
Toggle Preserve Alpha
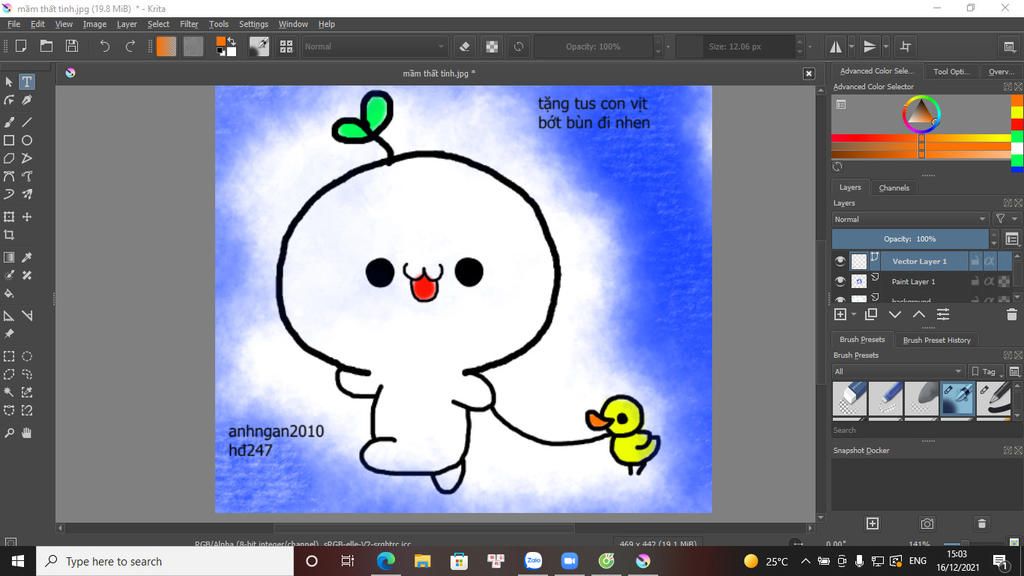tap(492, 46)
